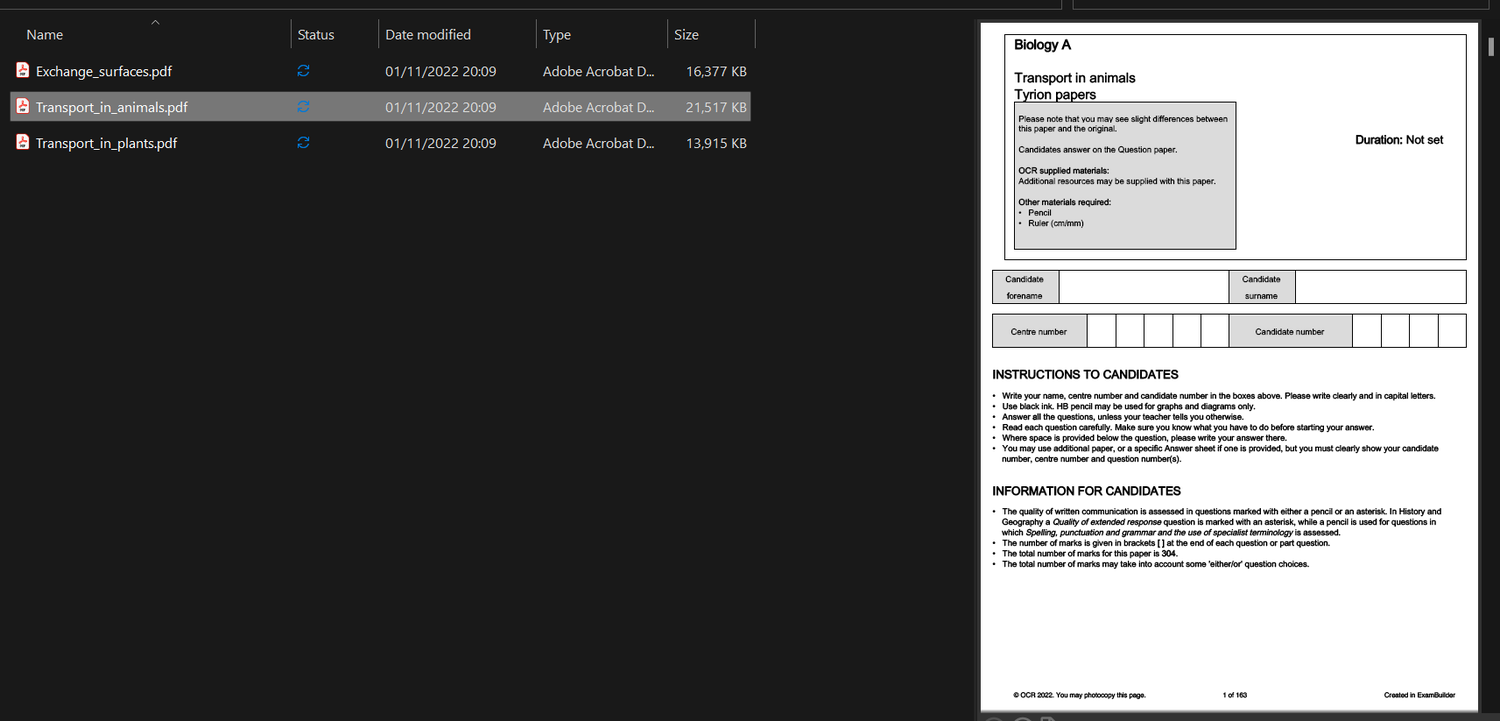Sort files by the Date modified column header

click(x=427, y=34)
